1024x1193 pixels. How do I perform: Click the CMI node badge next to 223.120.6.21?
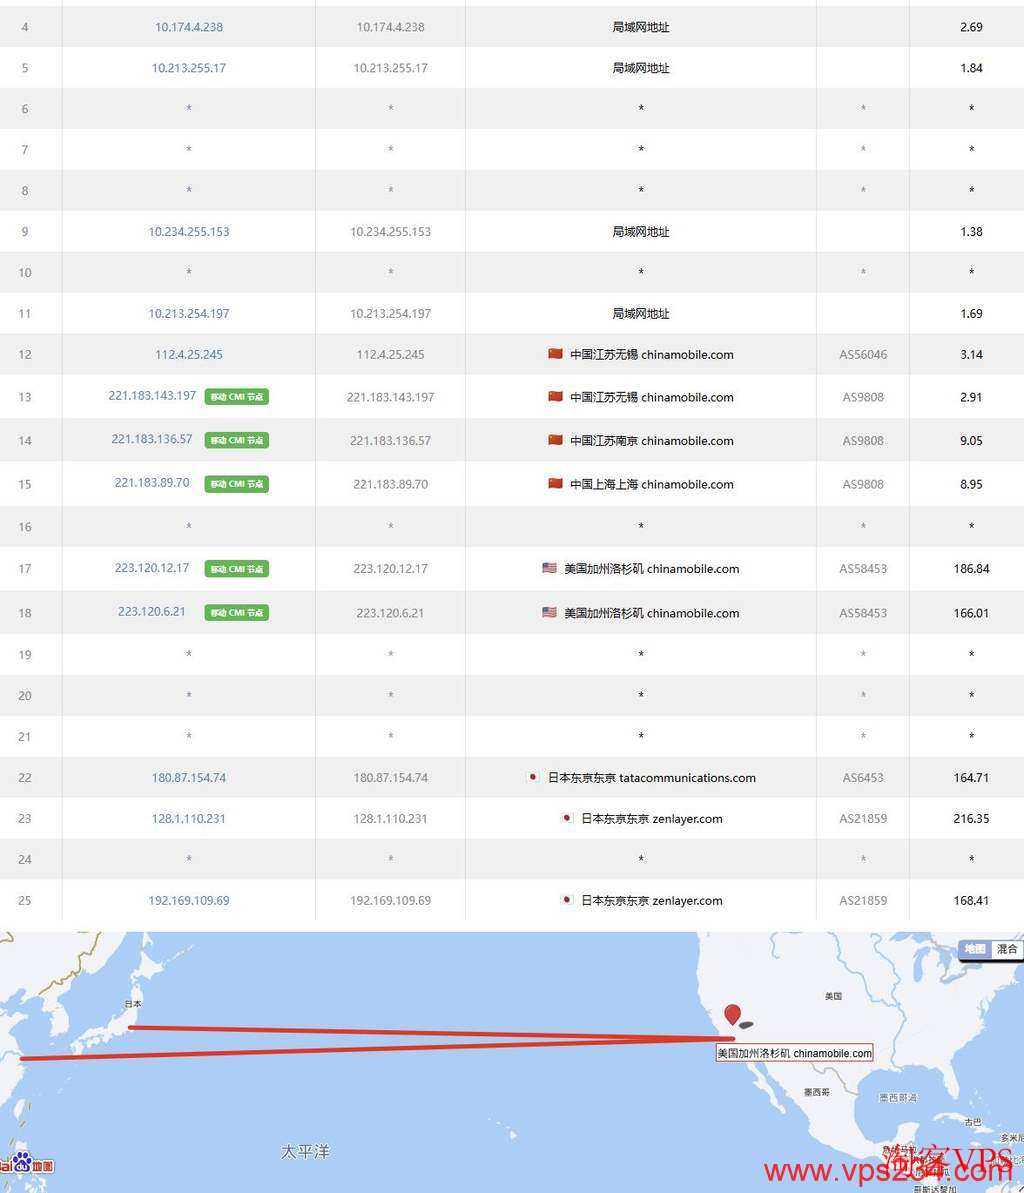[237, 612]
